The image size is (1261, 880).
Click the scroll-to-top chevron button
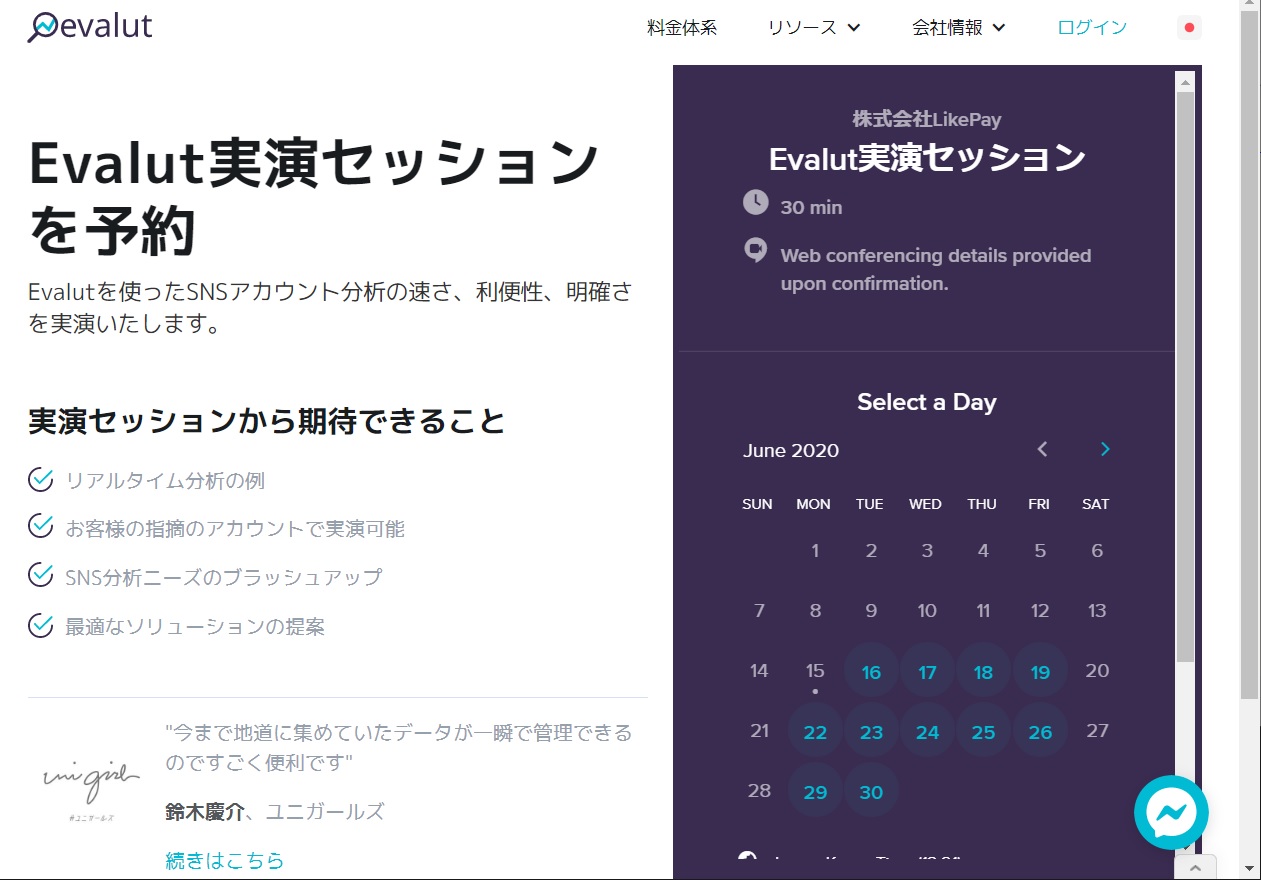(x=1195, y=867)
